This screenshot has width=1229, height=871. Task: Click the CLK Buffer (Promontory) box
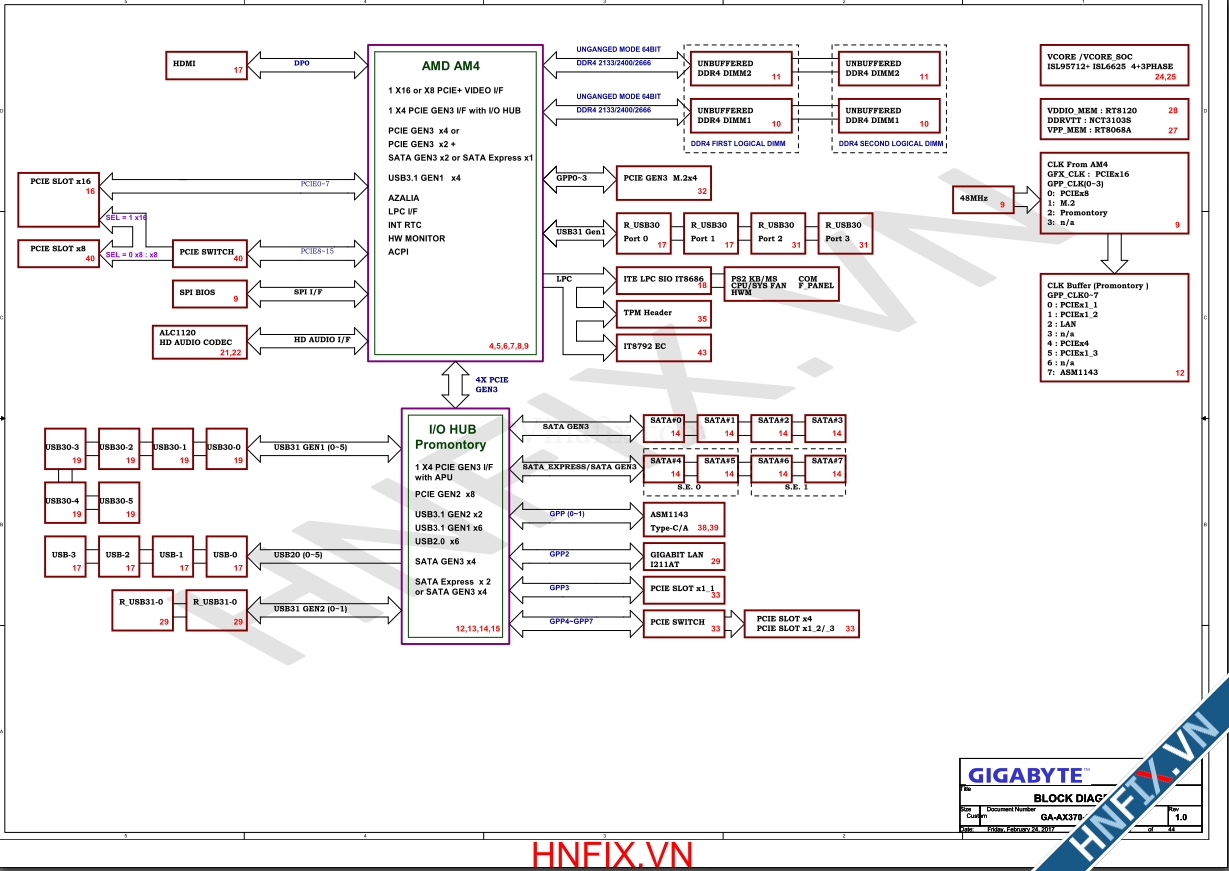pyautogui.click(x=1112, y=328)
